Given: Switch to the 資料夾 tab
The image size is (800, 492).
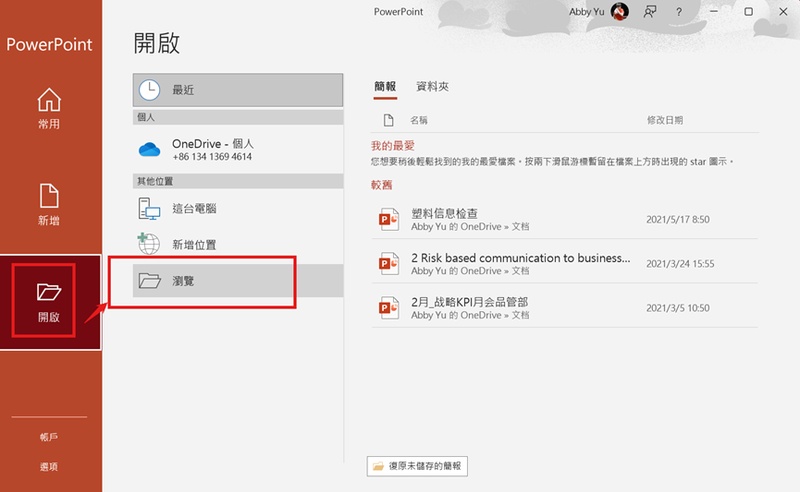Looking at the screenshot, I should (432, 87).
